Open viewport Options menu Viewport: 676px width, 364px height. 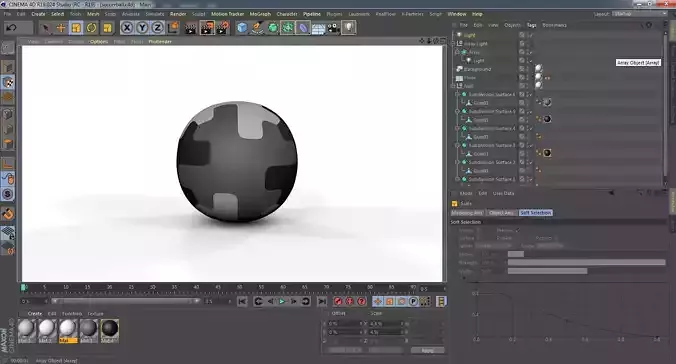click(99, 41)
